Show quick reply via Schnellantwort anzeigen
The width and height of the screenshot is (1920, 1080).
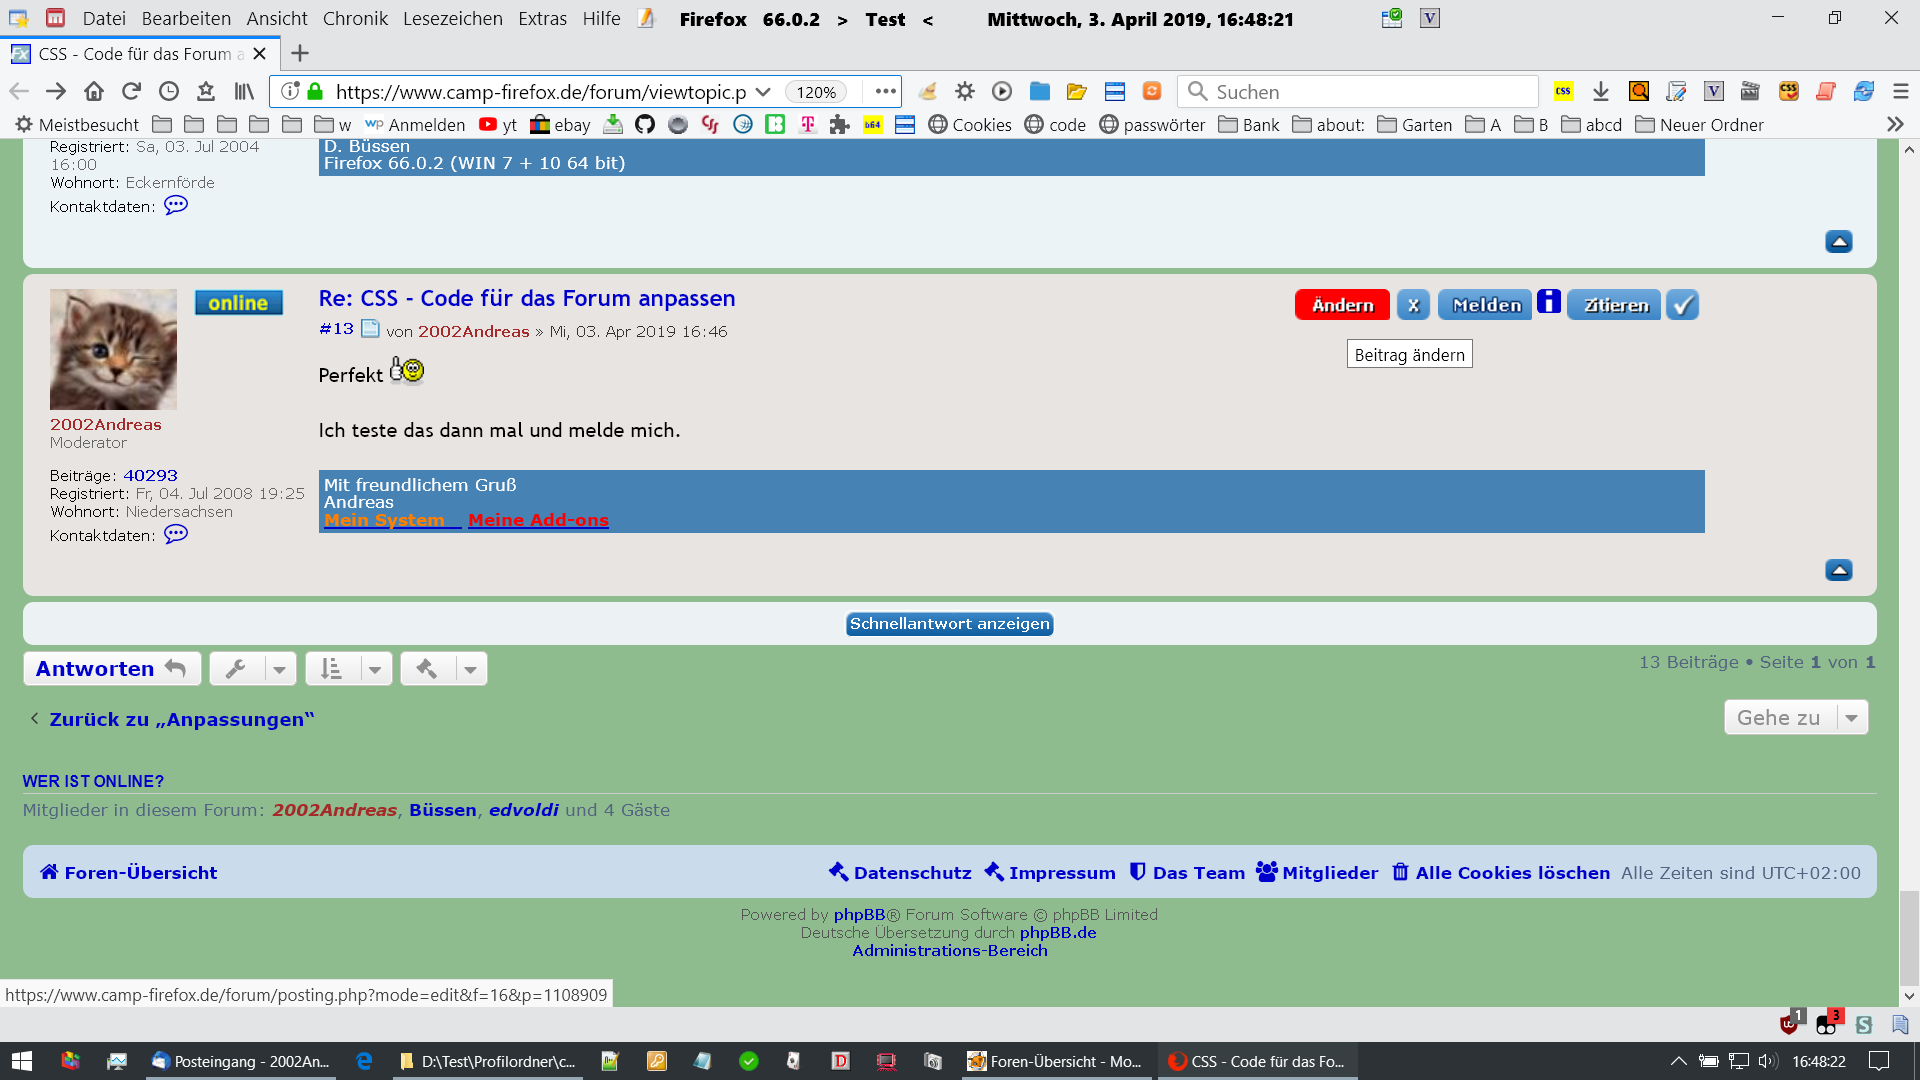pos(949,624)
